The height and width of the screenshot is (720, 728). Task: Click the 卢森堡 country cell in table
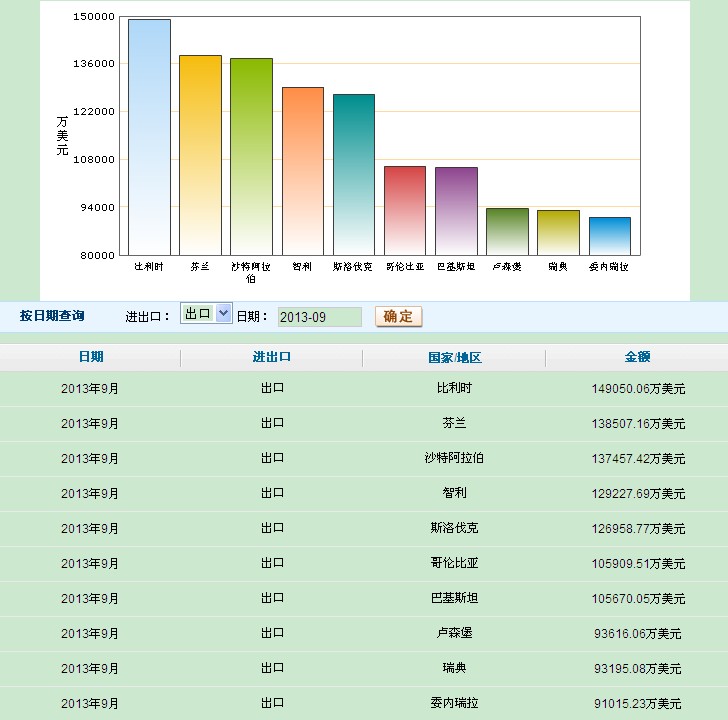click(454, 633)
